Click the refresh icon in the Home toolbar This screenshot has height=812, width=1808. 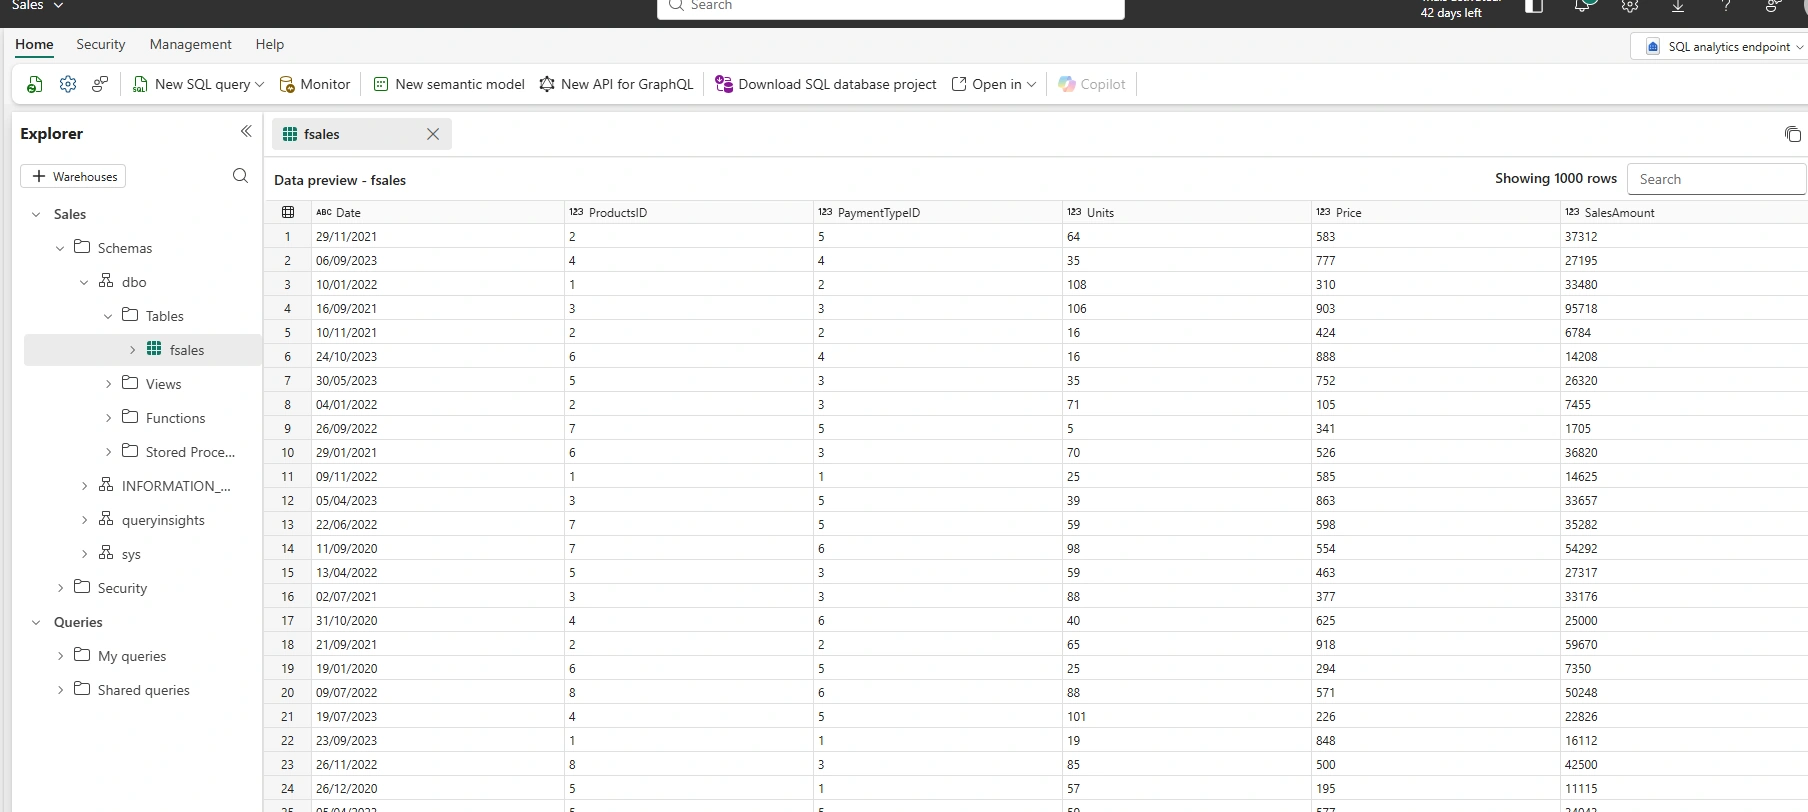coord(35,85)
